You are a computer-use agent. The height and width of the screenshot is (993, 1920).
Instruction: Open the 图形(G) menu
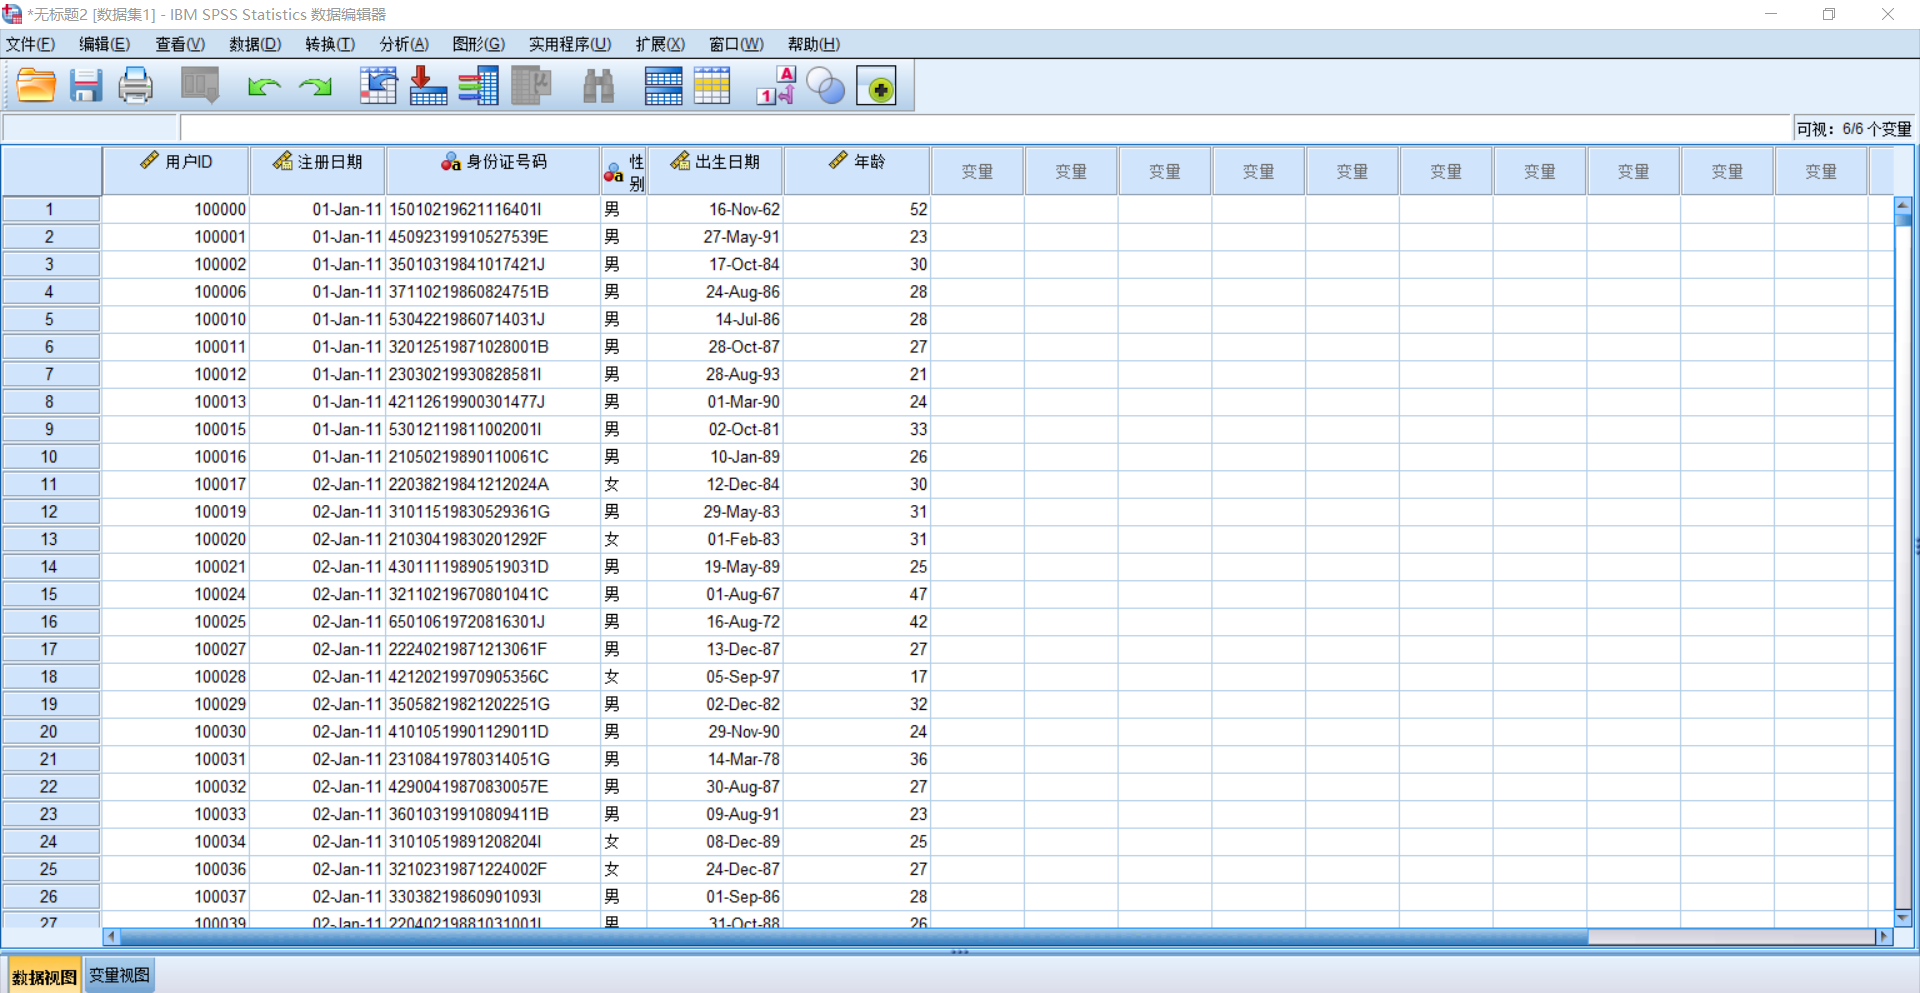(478, 44)
